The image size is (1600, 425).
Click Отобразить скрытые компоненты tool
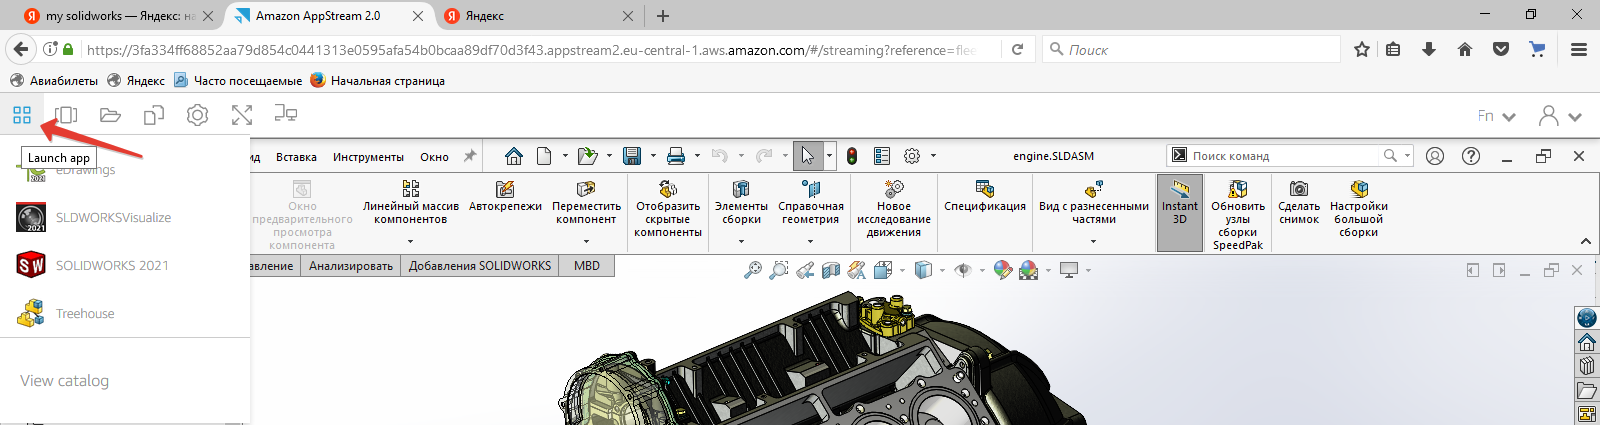coord(668,209)
